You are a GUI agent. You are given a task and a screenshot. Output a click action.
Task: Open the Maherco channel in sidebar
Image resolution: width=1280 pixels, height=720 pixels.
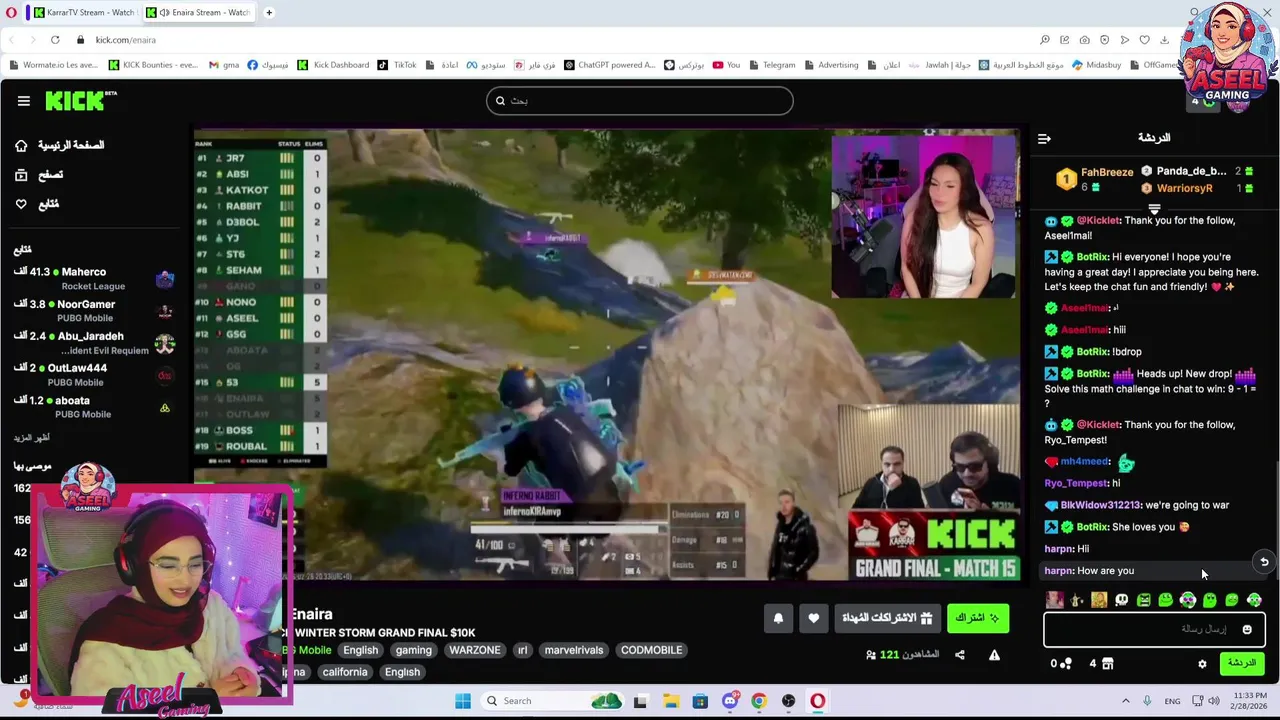tap(95, 279)
